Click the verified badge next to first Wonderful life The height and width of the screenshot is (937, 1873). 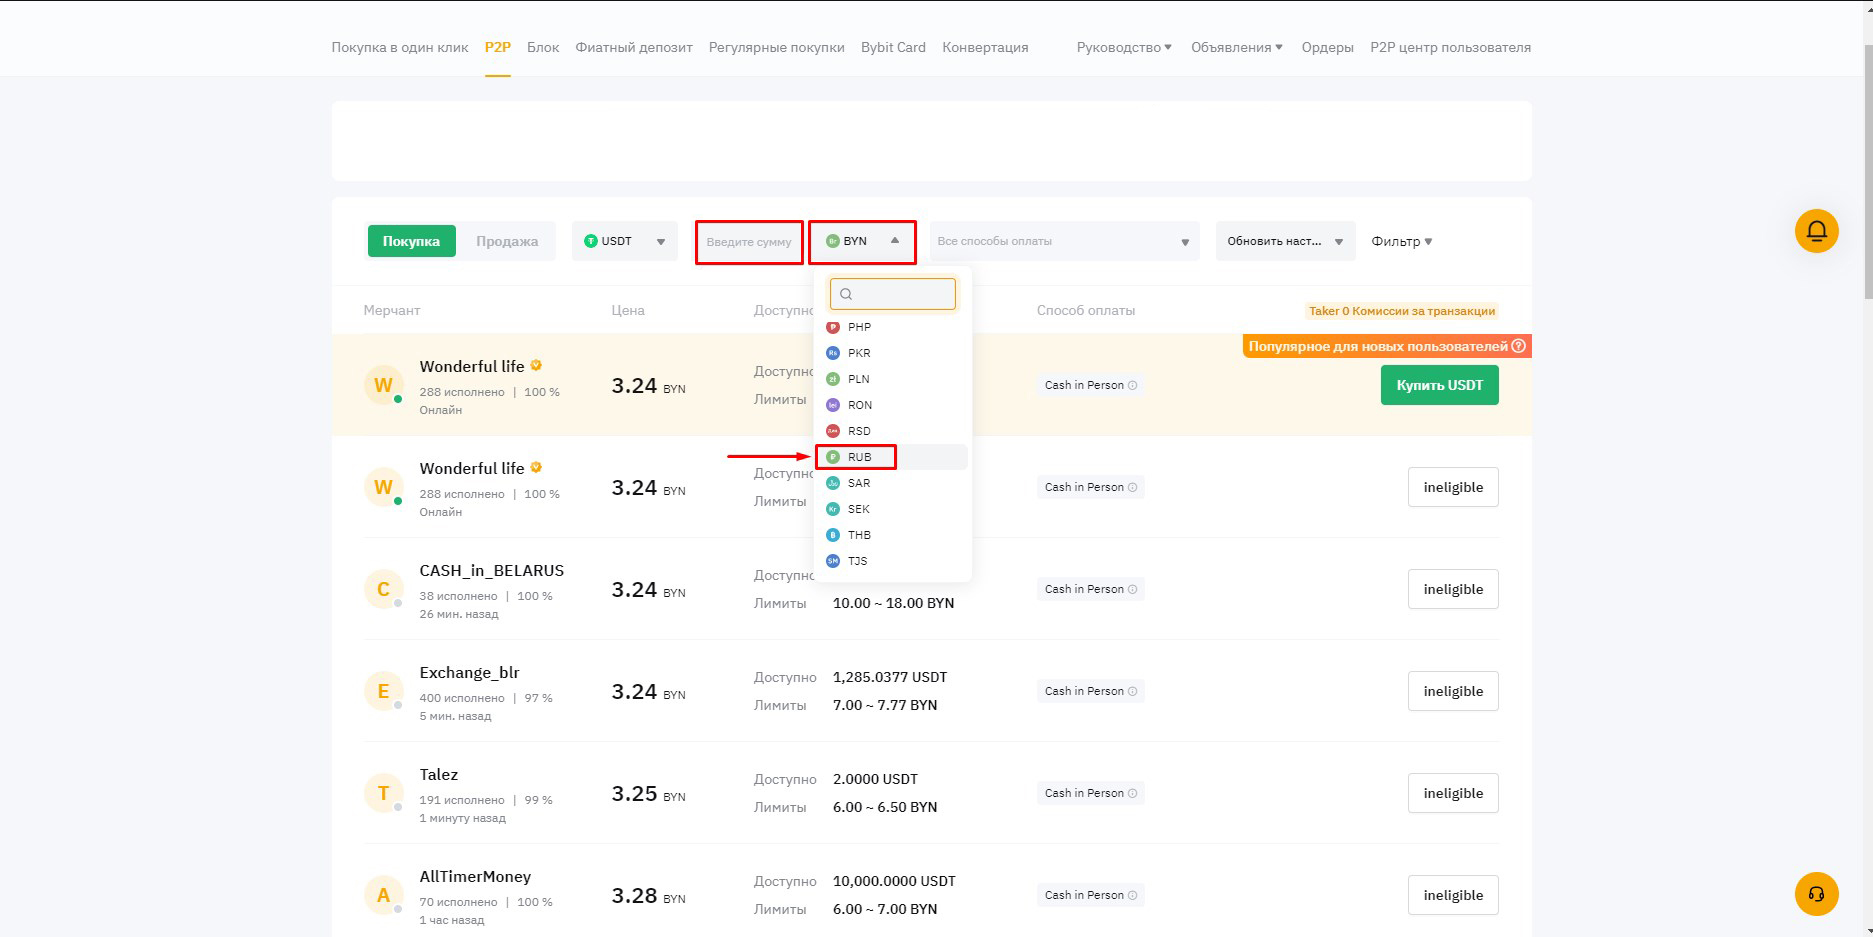(536, 365)
